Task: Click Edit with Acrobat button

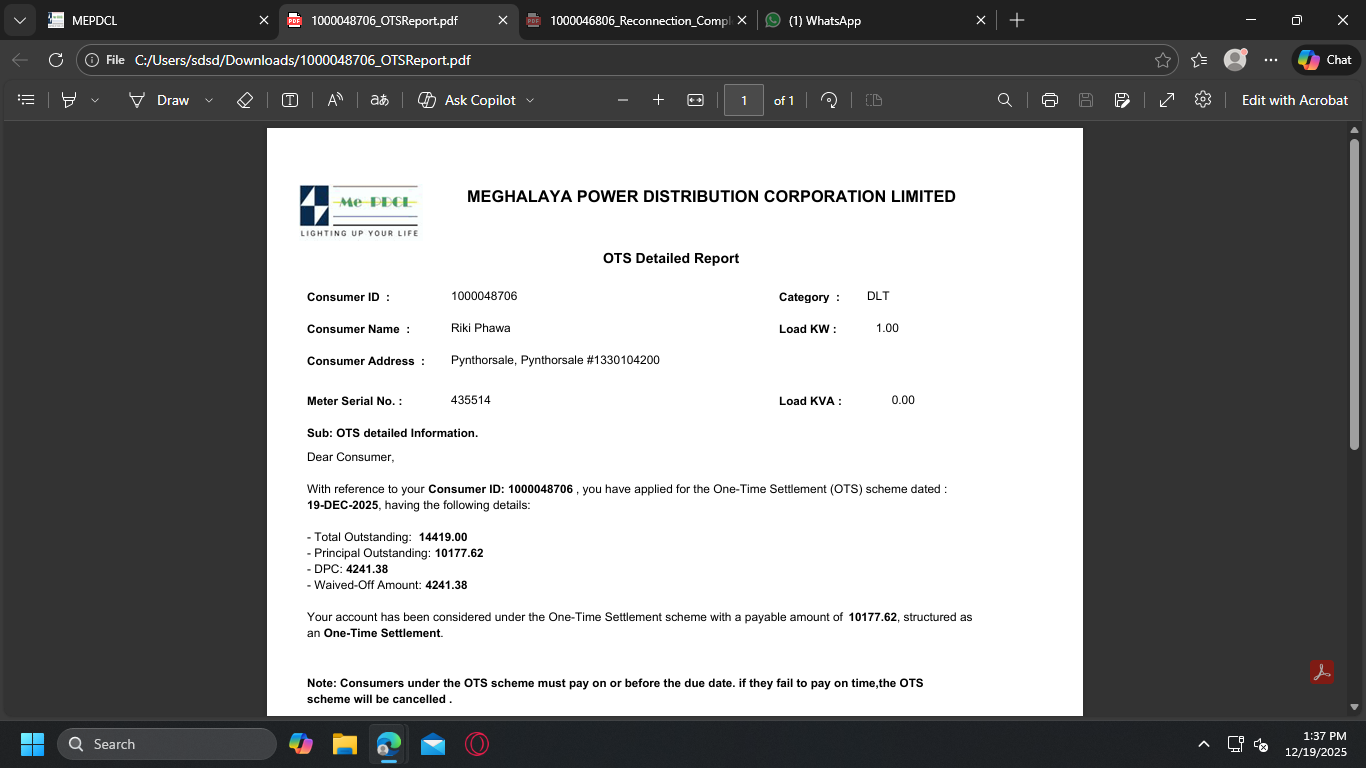Action: tap(1295, 100)
